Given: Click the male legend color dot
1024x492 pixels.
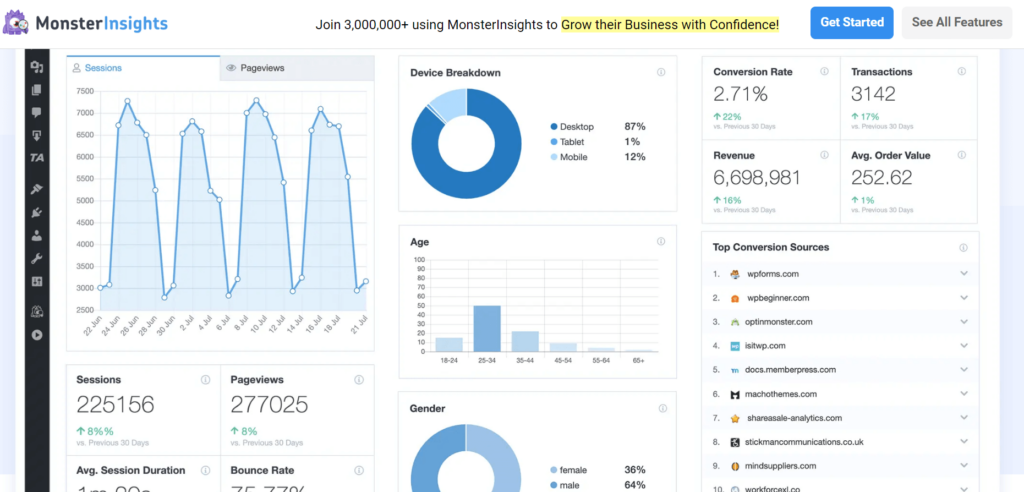Looking at the screenshot, I should 554,485.
